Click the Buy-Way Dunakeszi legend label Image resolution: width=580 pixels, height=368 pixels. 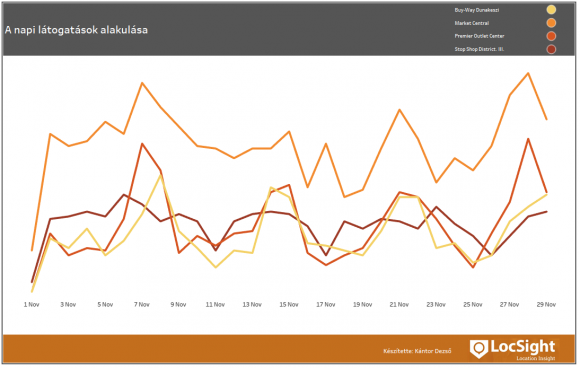(476, 10)
